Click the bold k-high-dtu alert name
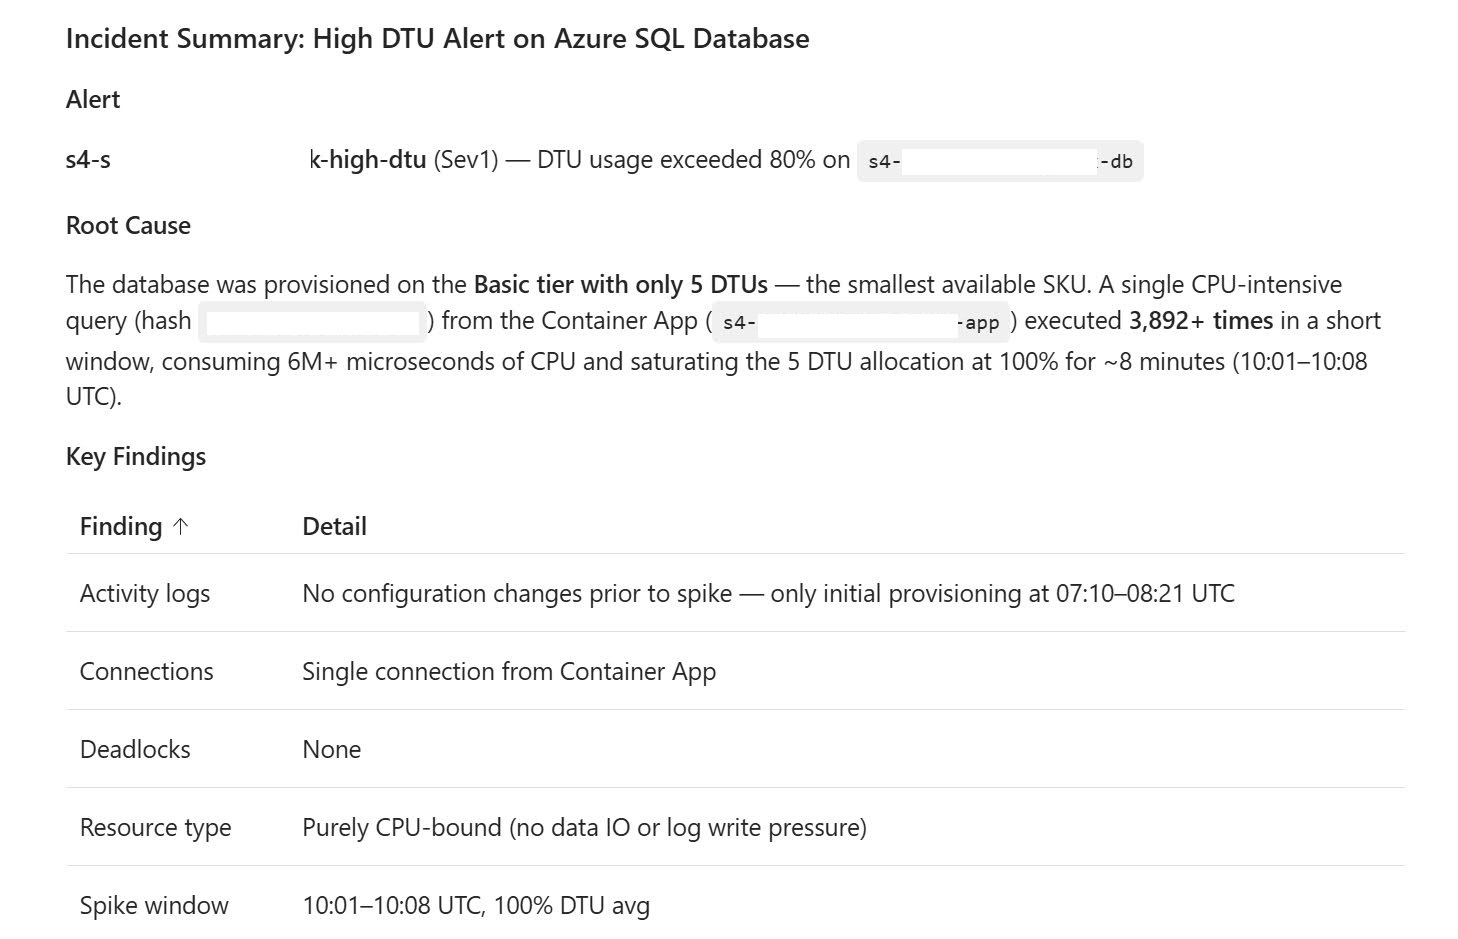This screenshot has height=939, width=1458. 368,159
